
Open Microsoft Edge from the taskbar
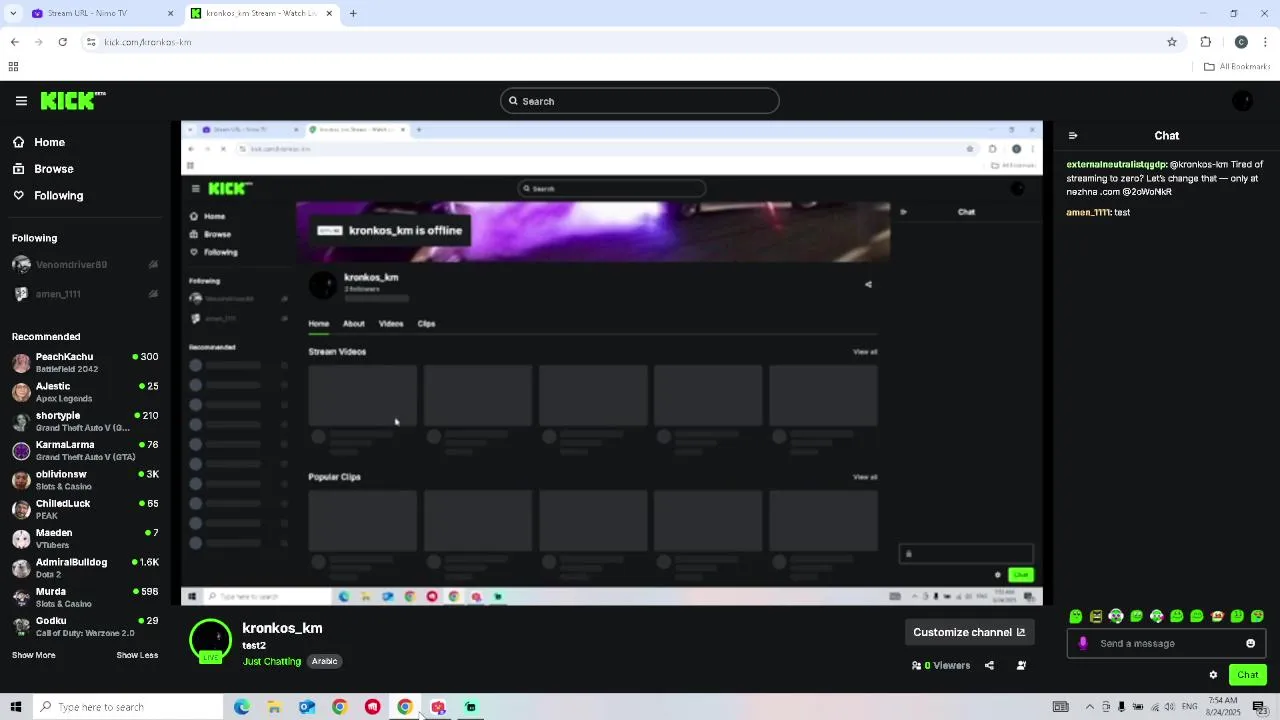(242, 707)
